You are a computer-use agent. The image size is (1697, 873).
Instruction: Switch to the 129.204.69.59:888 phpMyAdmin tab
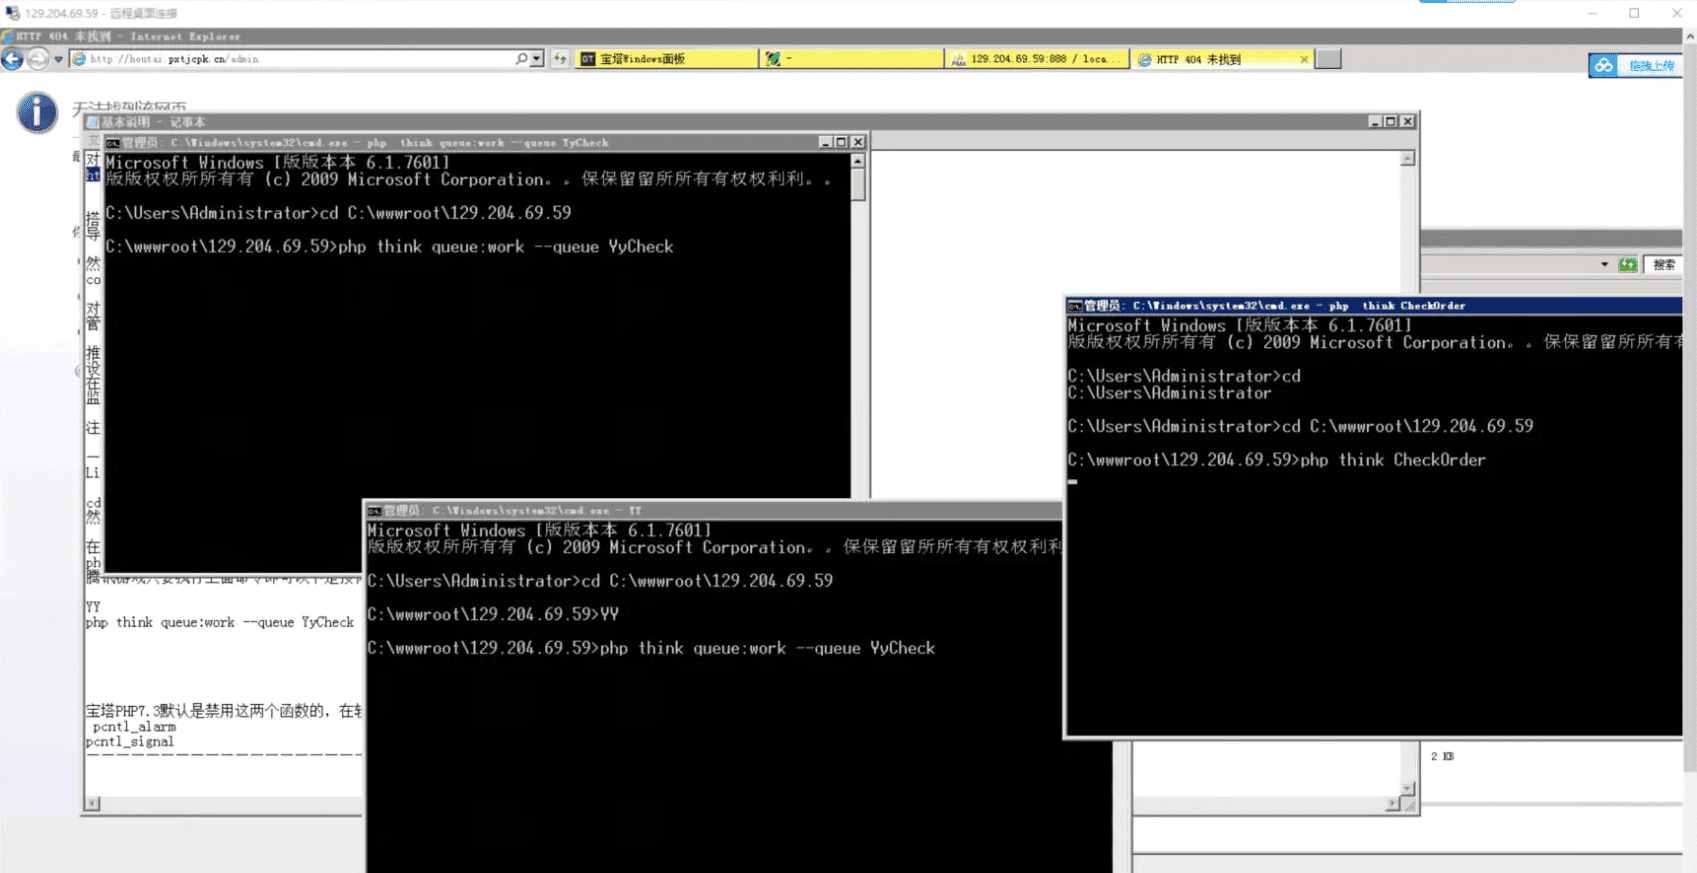point(1038,59)
